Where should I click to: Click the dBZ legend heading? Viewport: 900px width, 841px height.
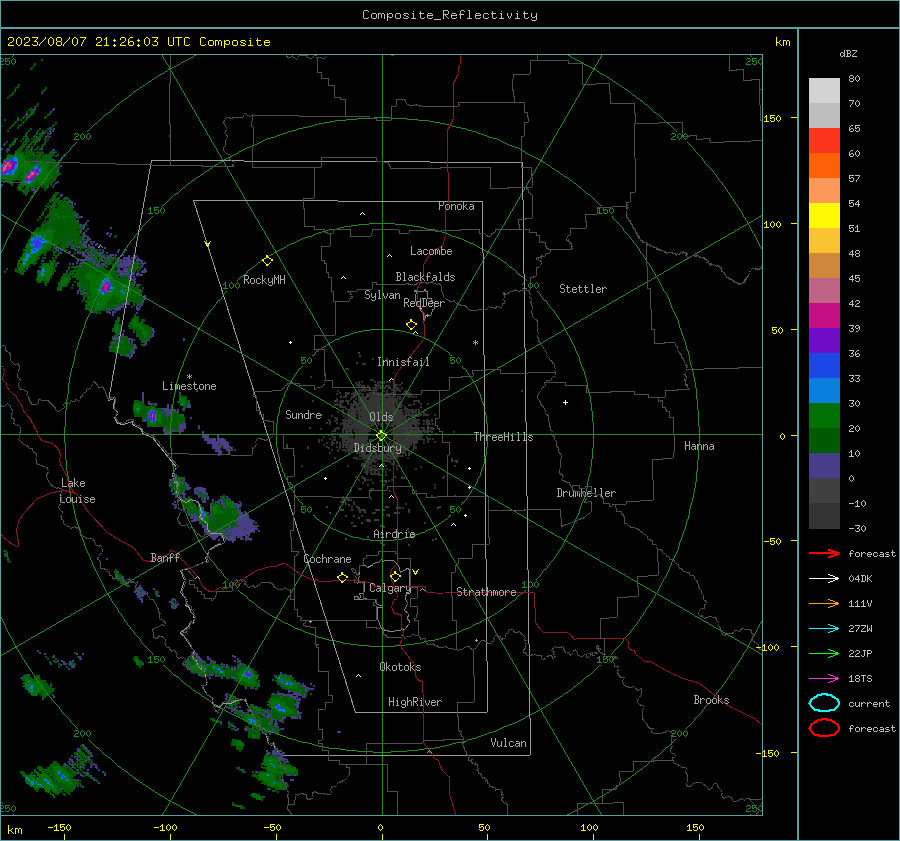click(848, 53)
